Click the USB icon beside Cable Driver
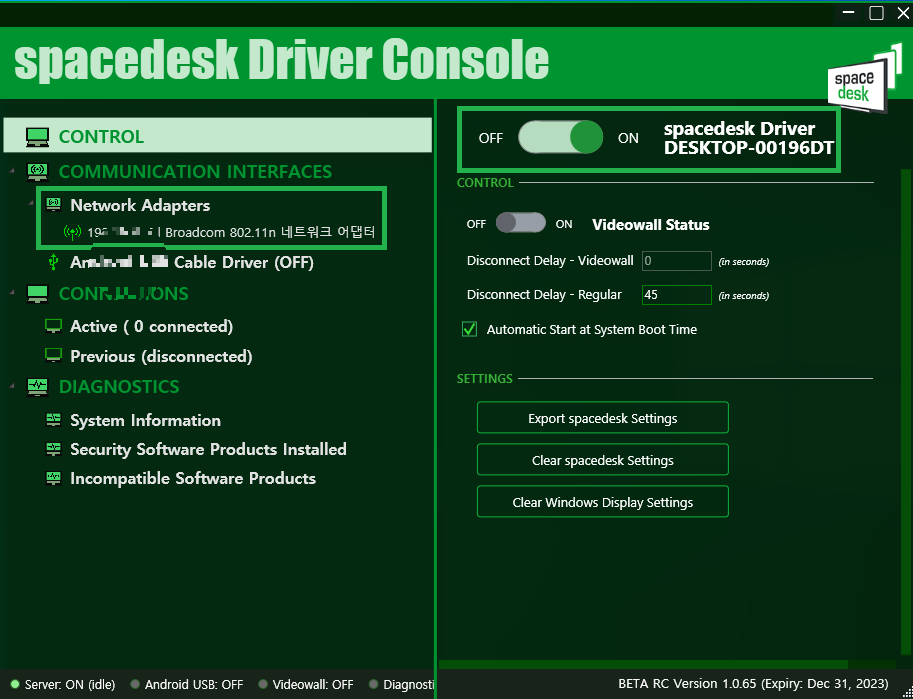This screenshot has width=913, height=699. [x=54, y=263]
